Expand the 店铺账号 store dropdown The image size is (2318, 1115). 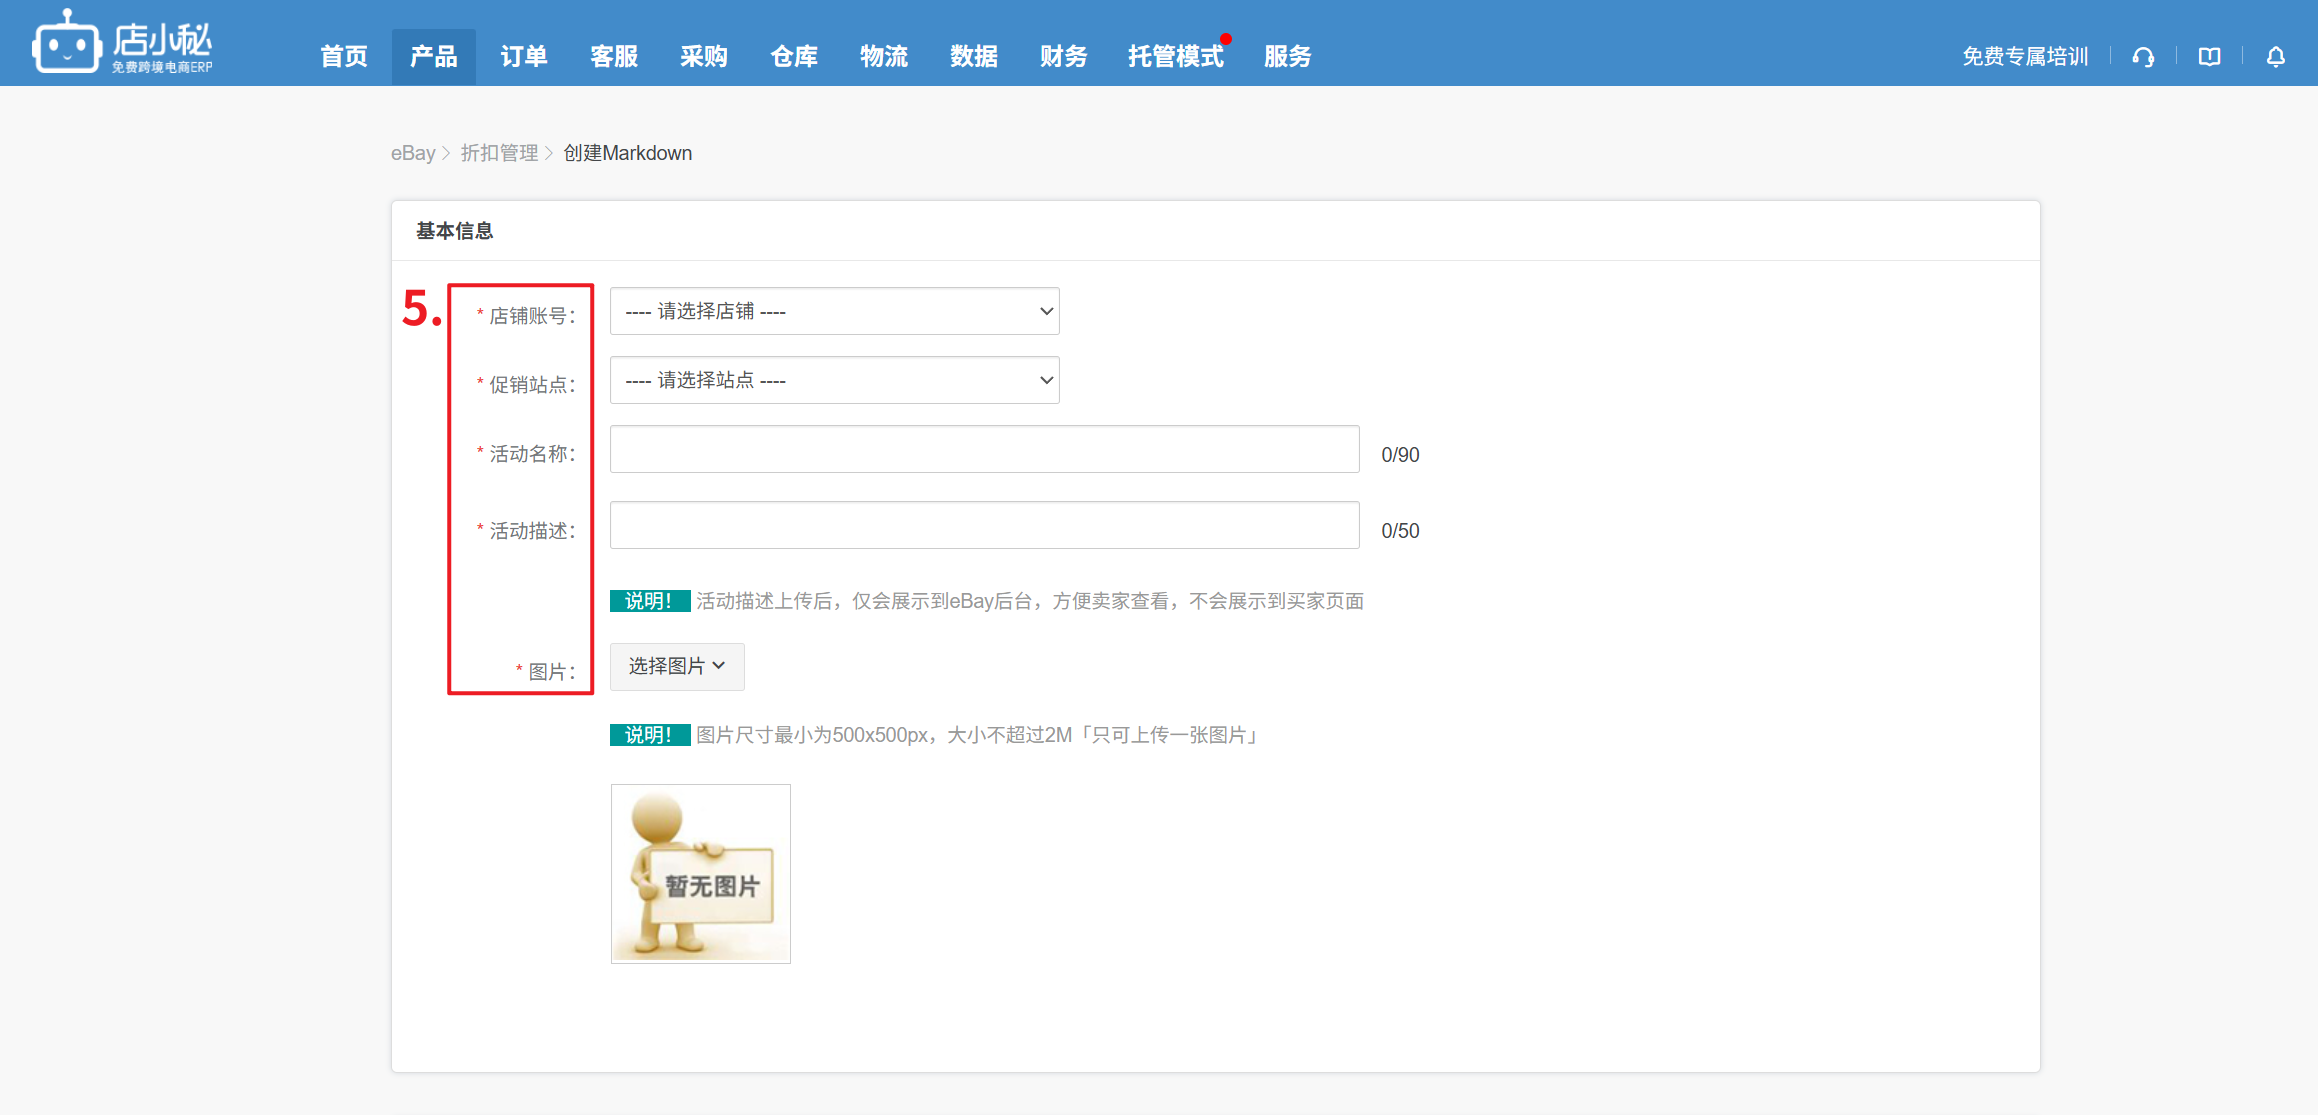click(x=834, y=311)
